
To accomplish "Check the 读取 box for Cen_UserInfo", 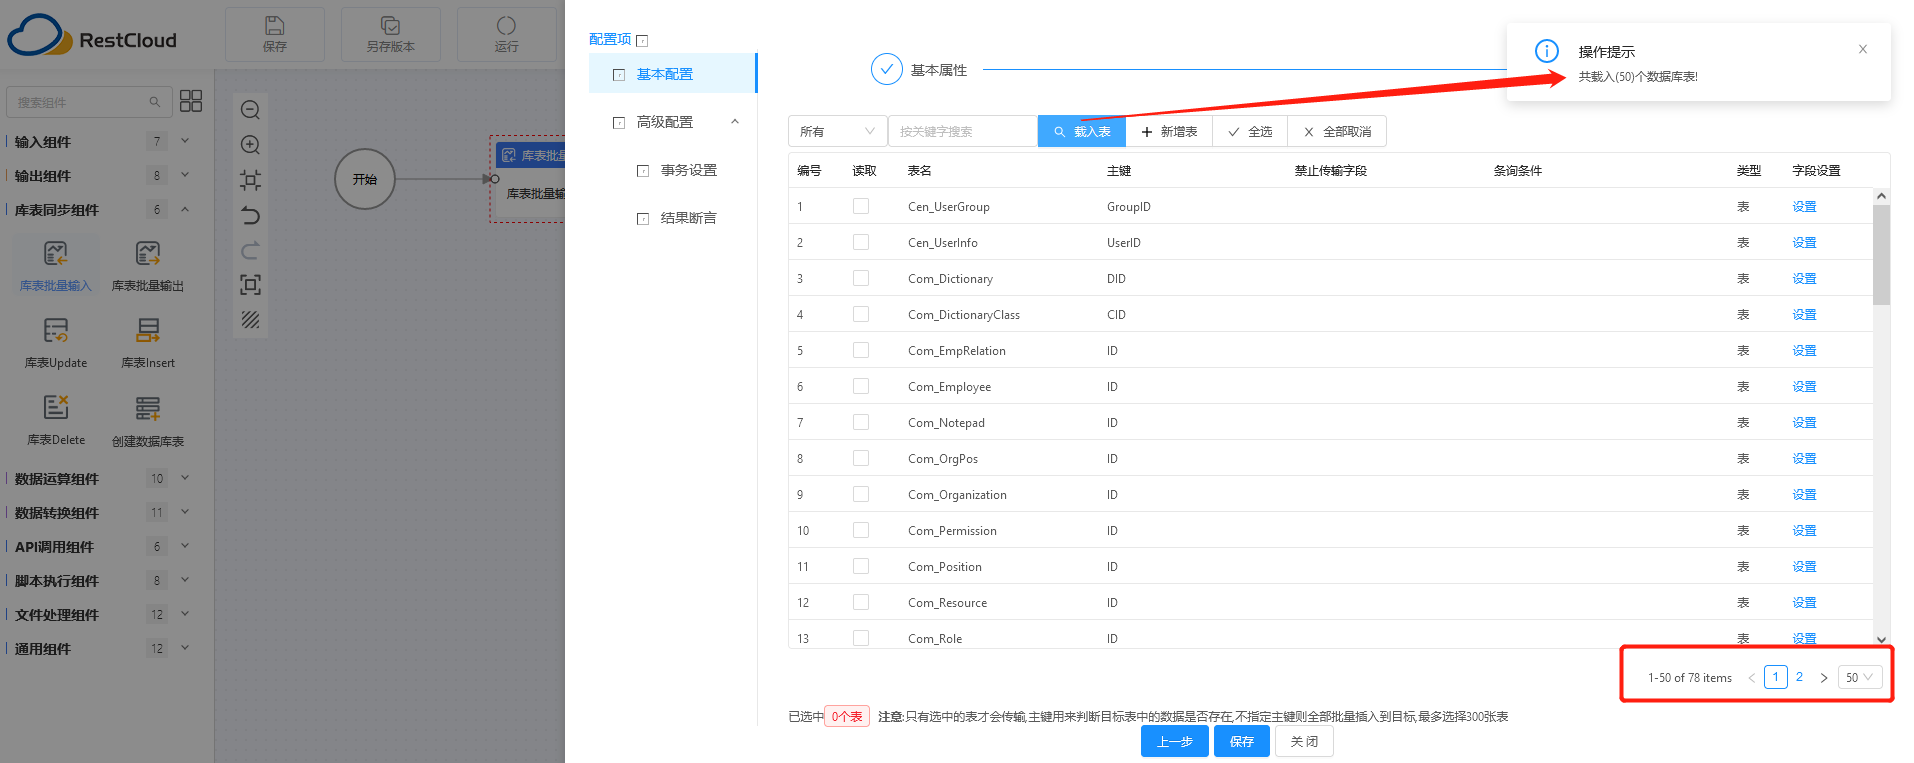I will pos(861,242).
